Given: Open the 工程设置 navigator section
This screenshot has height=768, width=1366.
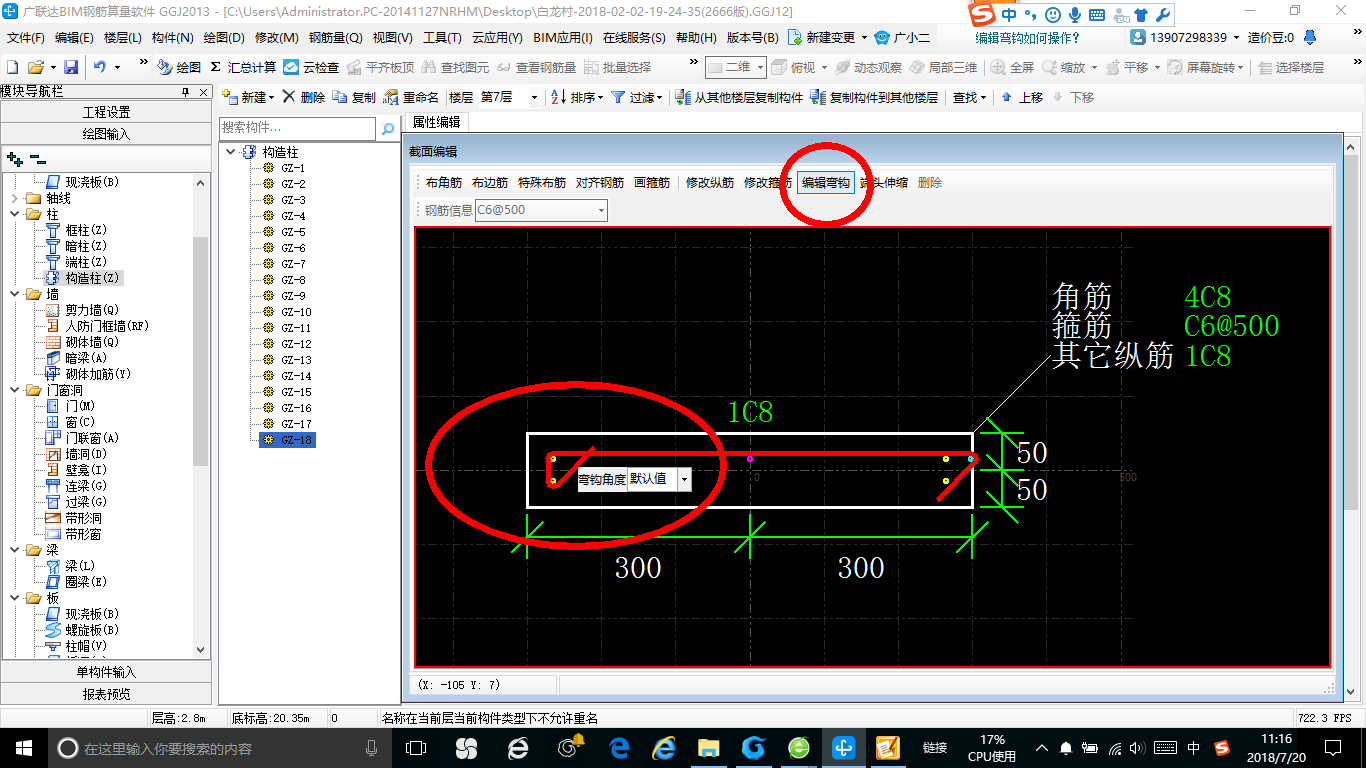Looking at the screenshot, I should [106, 112].
